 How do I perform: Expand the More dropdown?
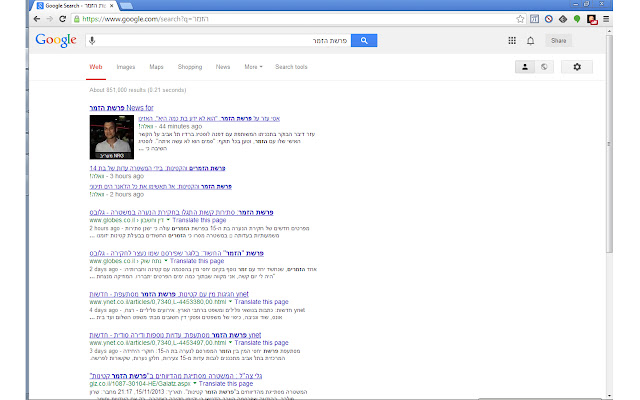[253, 67]
